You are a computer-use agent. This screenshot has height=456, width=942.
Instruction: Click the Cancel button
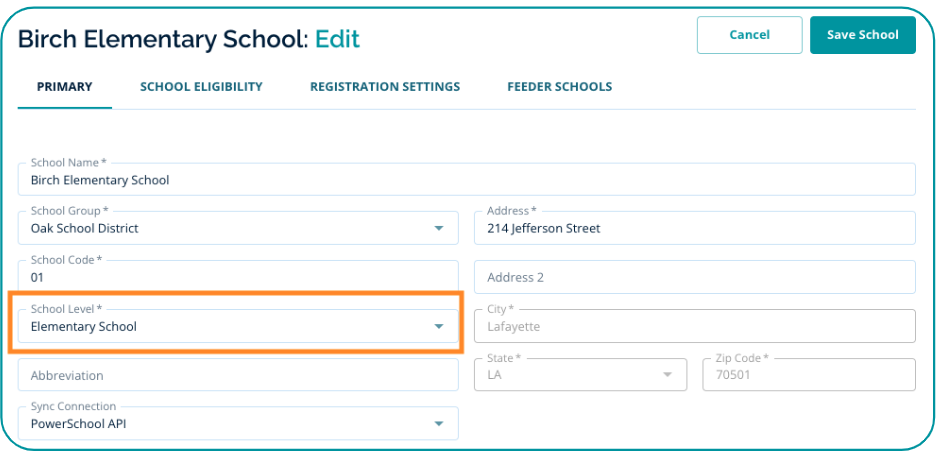tap(749, 35)
